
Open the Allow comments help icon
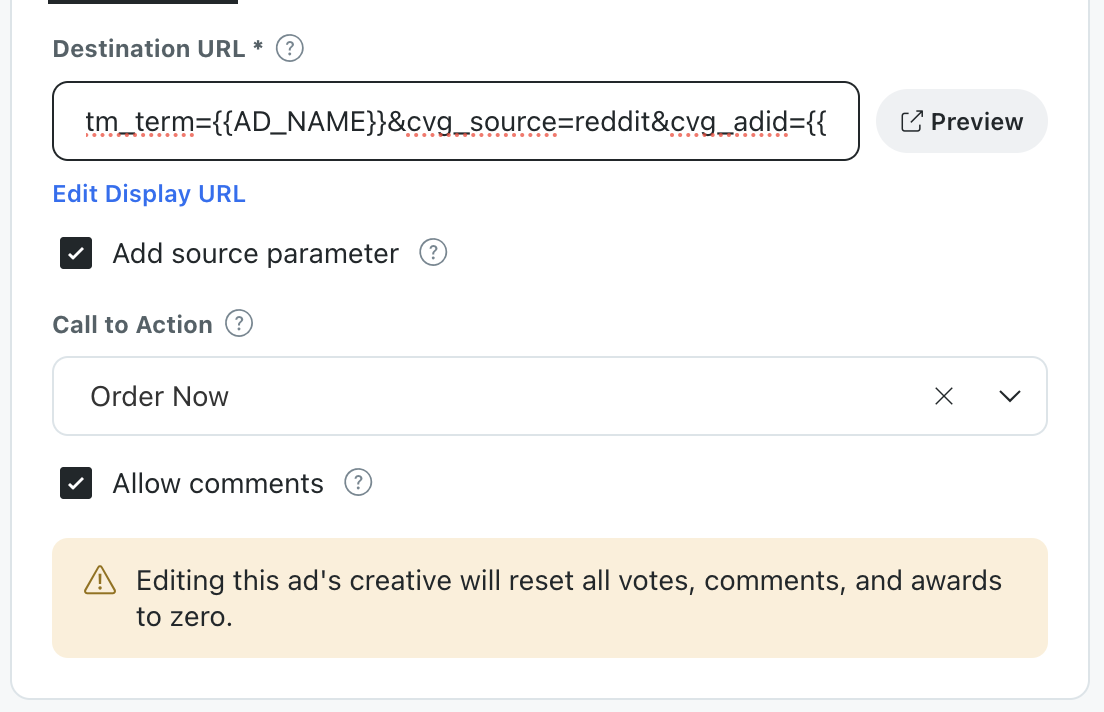[x=358, y=483]
